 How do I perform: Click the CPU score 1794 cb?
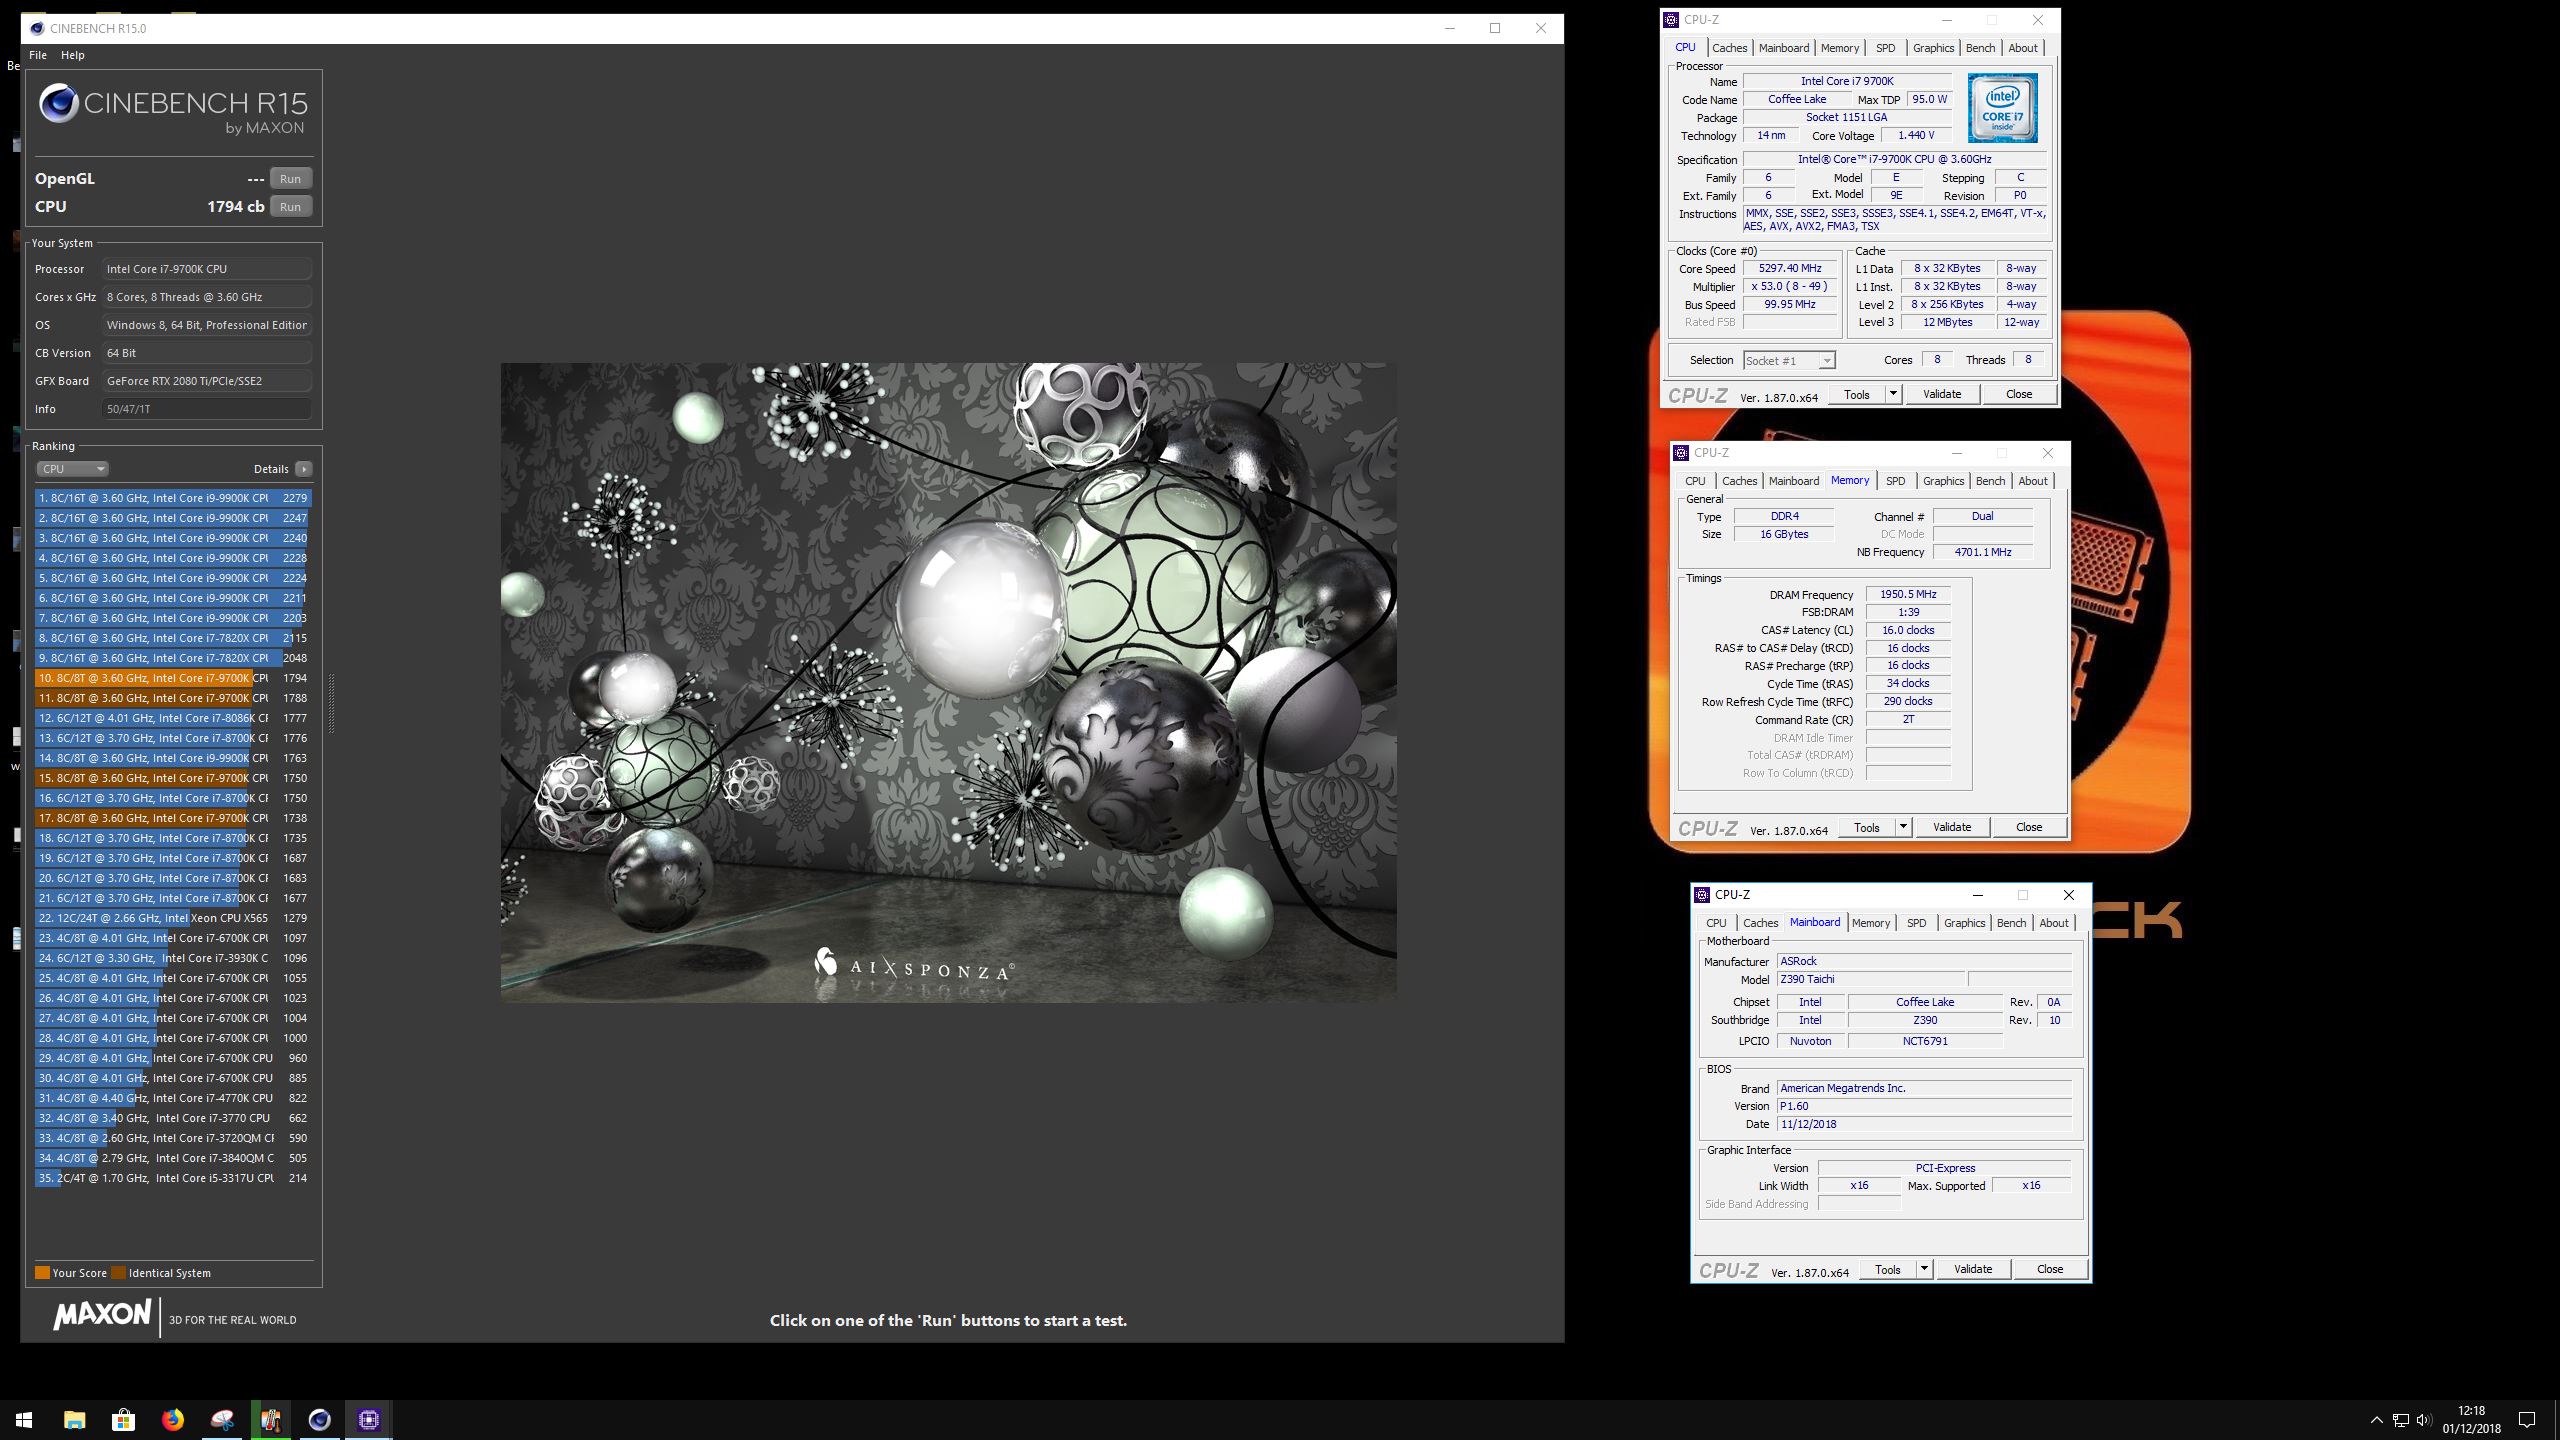pyautogui.click(x=236, y=206)
